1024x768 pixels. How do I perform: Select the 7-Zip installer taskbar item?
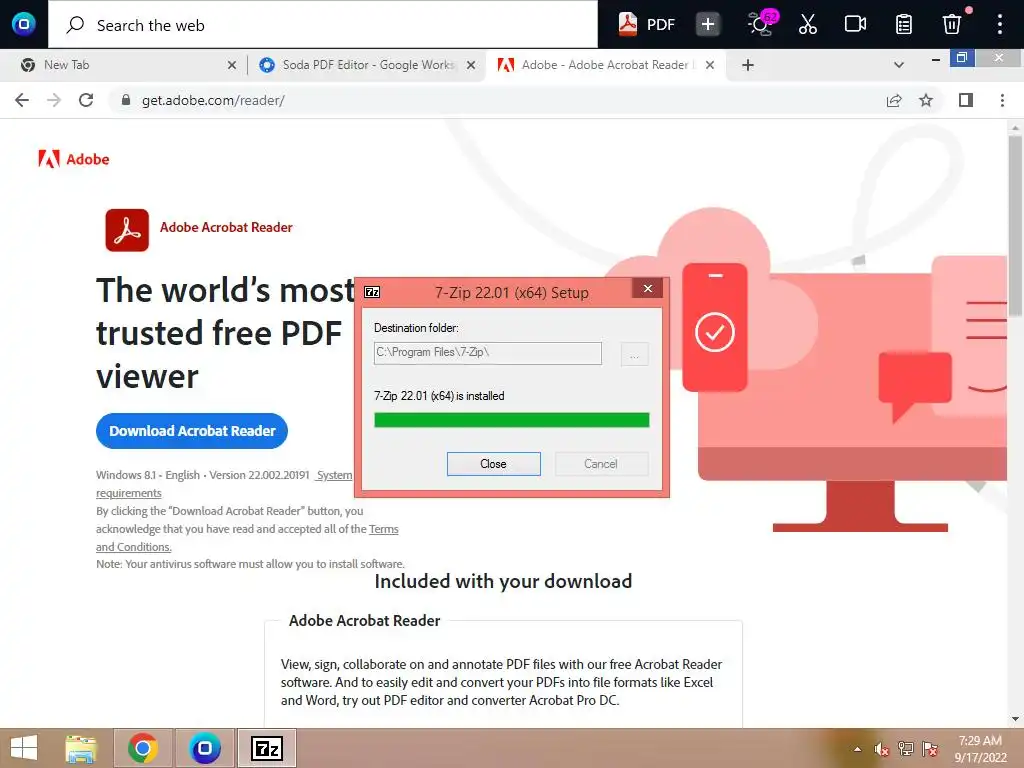[266, 748]
